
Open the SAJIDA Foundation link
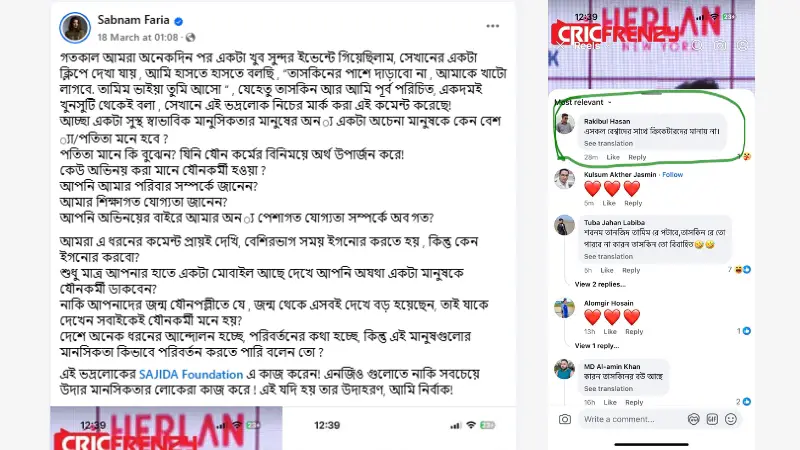coord(191,374)
